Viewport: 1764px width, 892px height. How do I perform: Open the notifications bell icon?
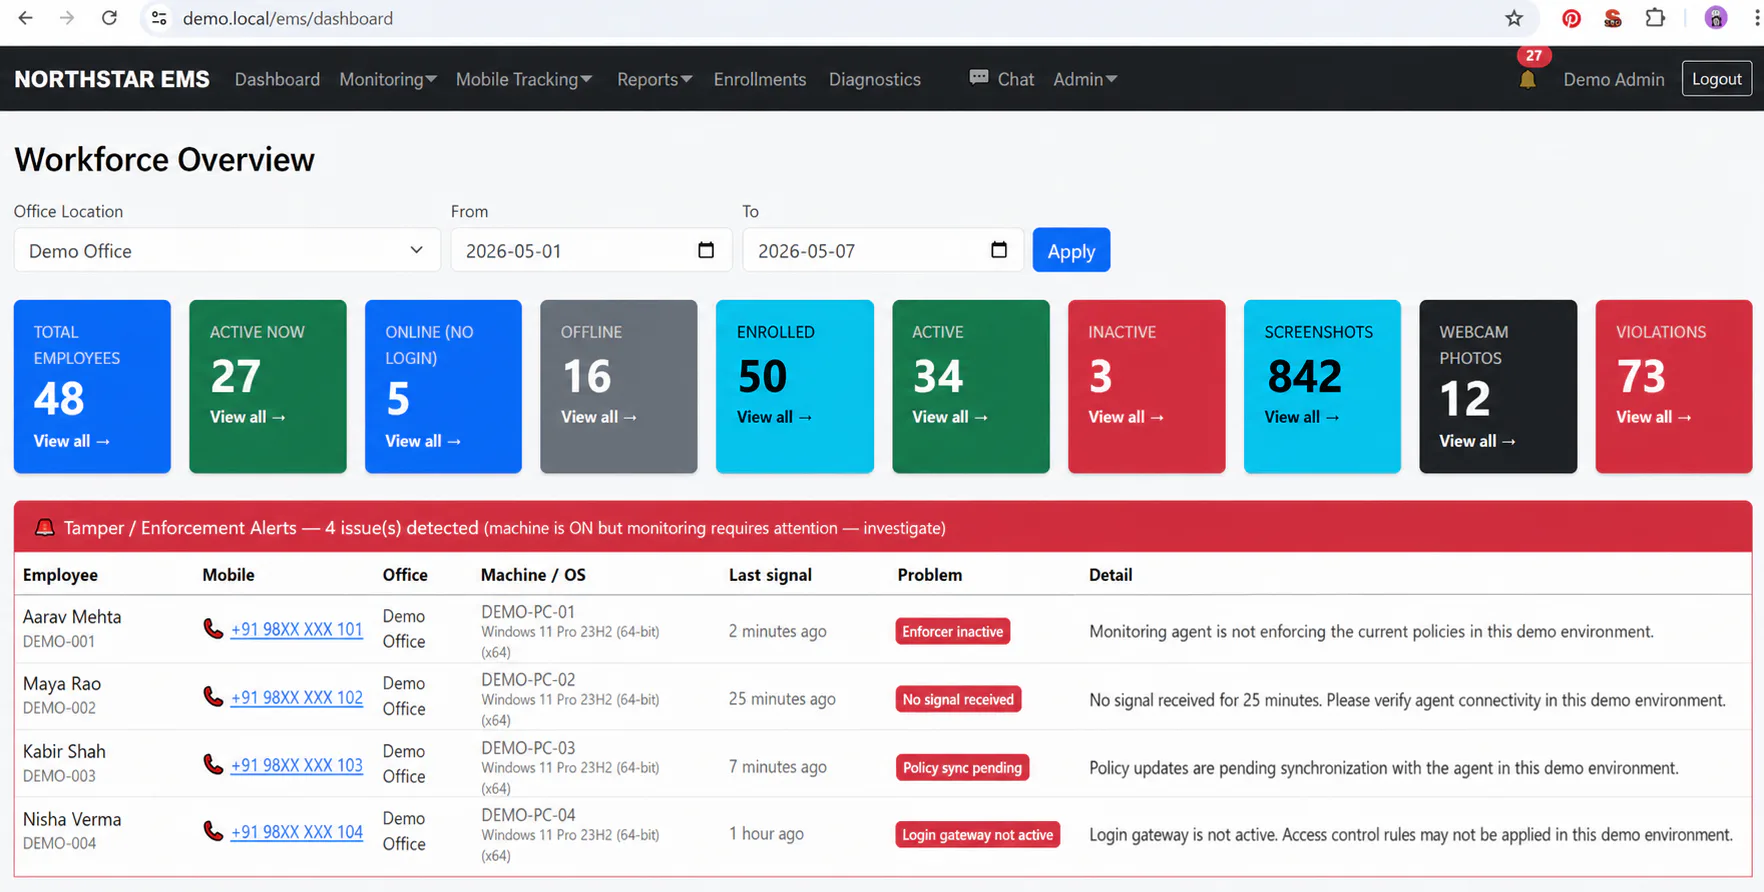tap(1527, 80)
